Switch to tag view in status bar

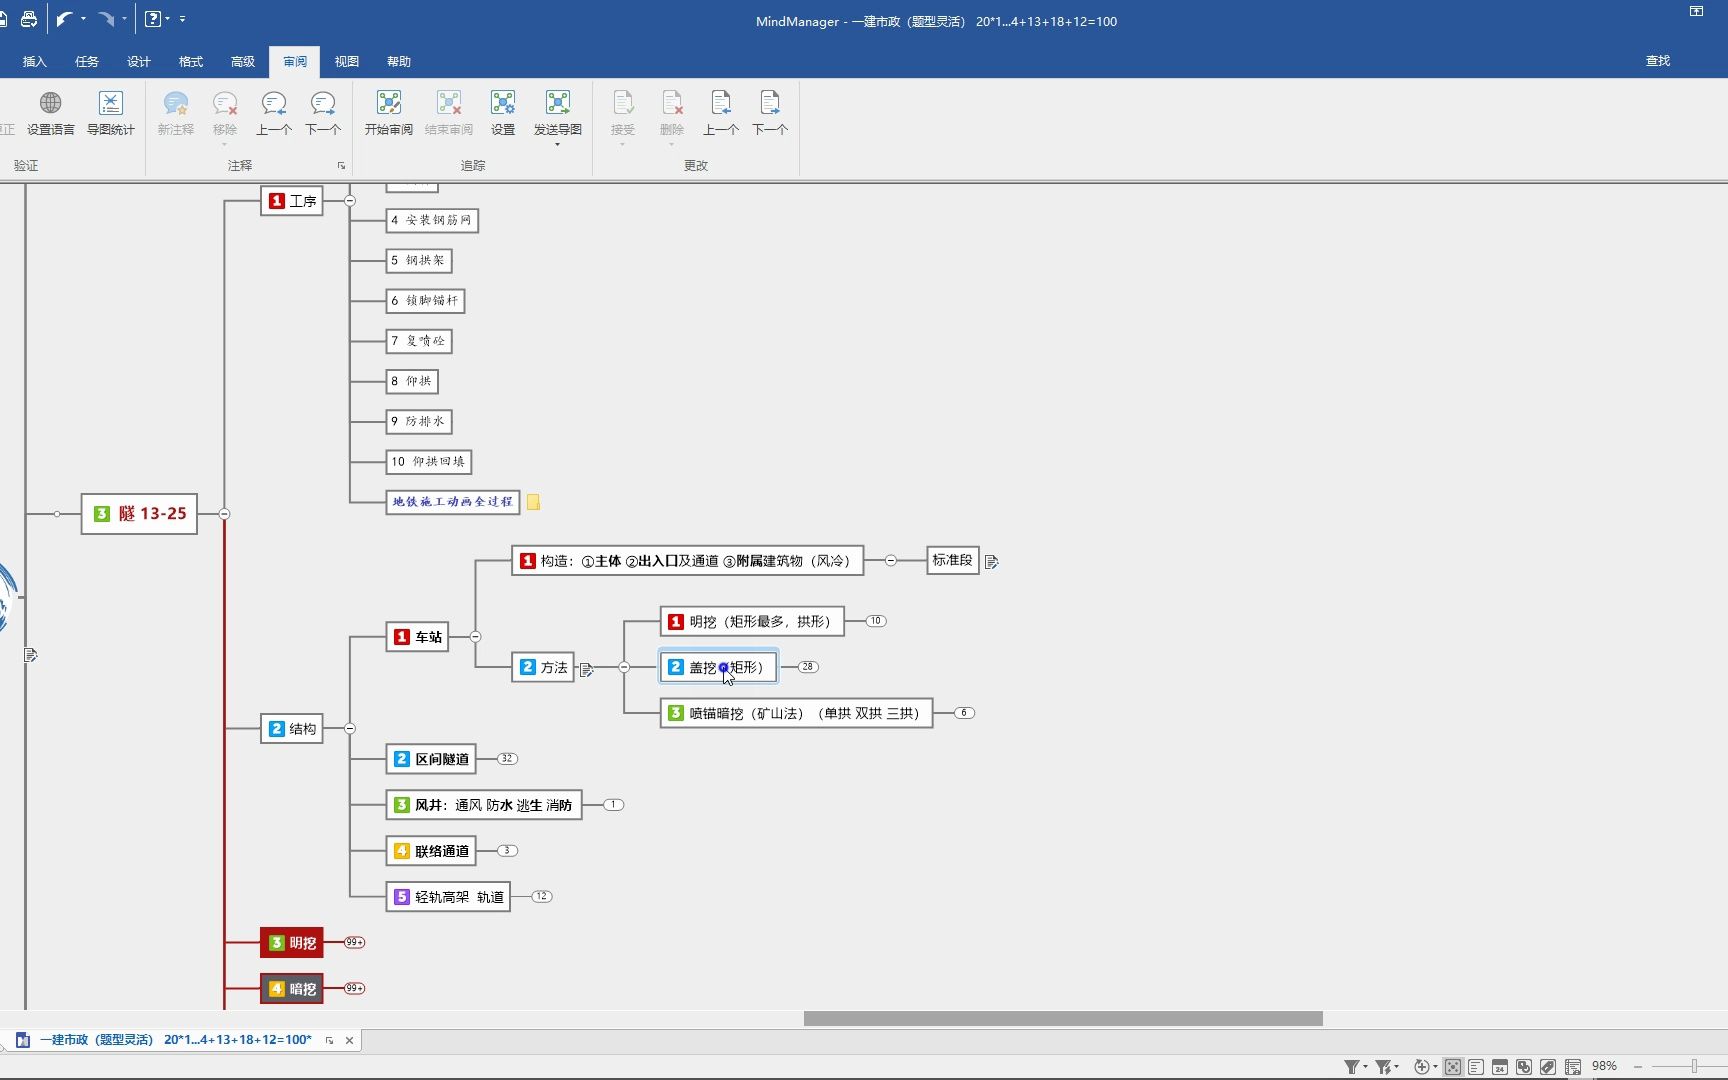1548,1067
